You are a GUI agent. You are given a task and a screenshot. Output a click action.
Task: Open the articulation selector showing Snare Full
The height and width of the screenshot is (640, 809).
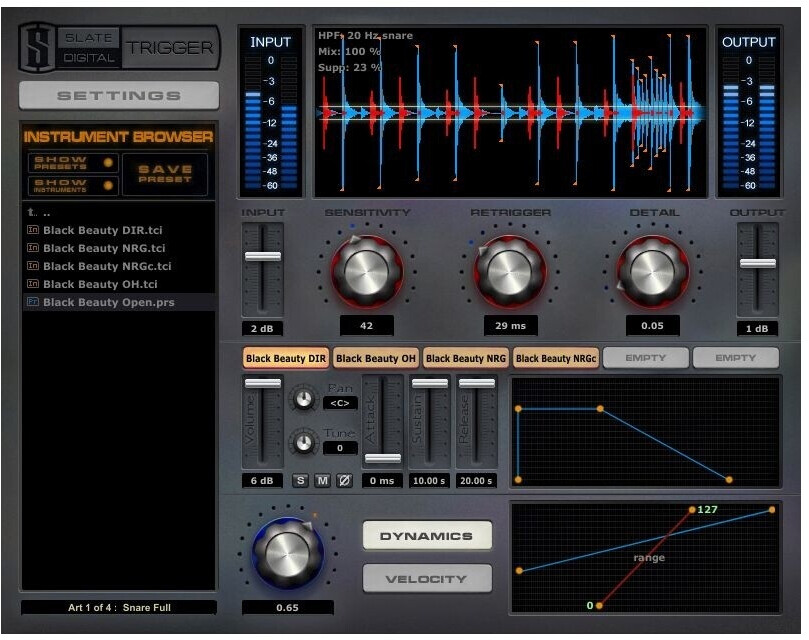[x=119, y=607]
